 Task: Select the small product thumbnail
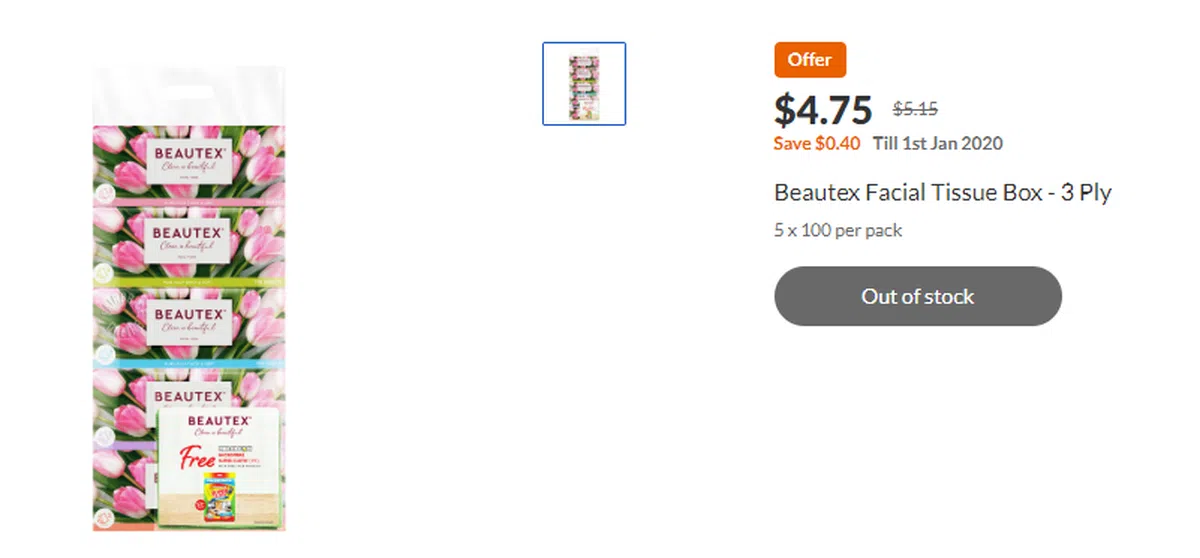[x=584, y=84]
